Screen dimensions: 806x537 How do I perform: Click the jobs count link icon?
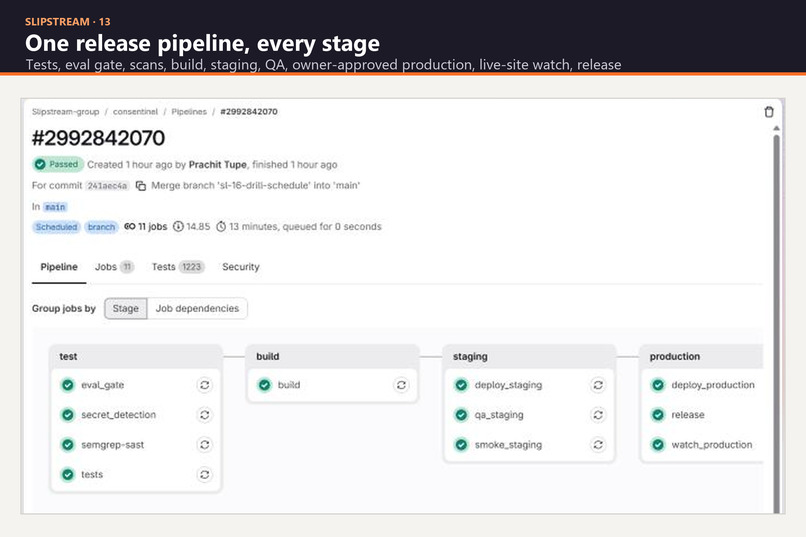click(x=130, y=227)
